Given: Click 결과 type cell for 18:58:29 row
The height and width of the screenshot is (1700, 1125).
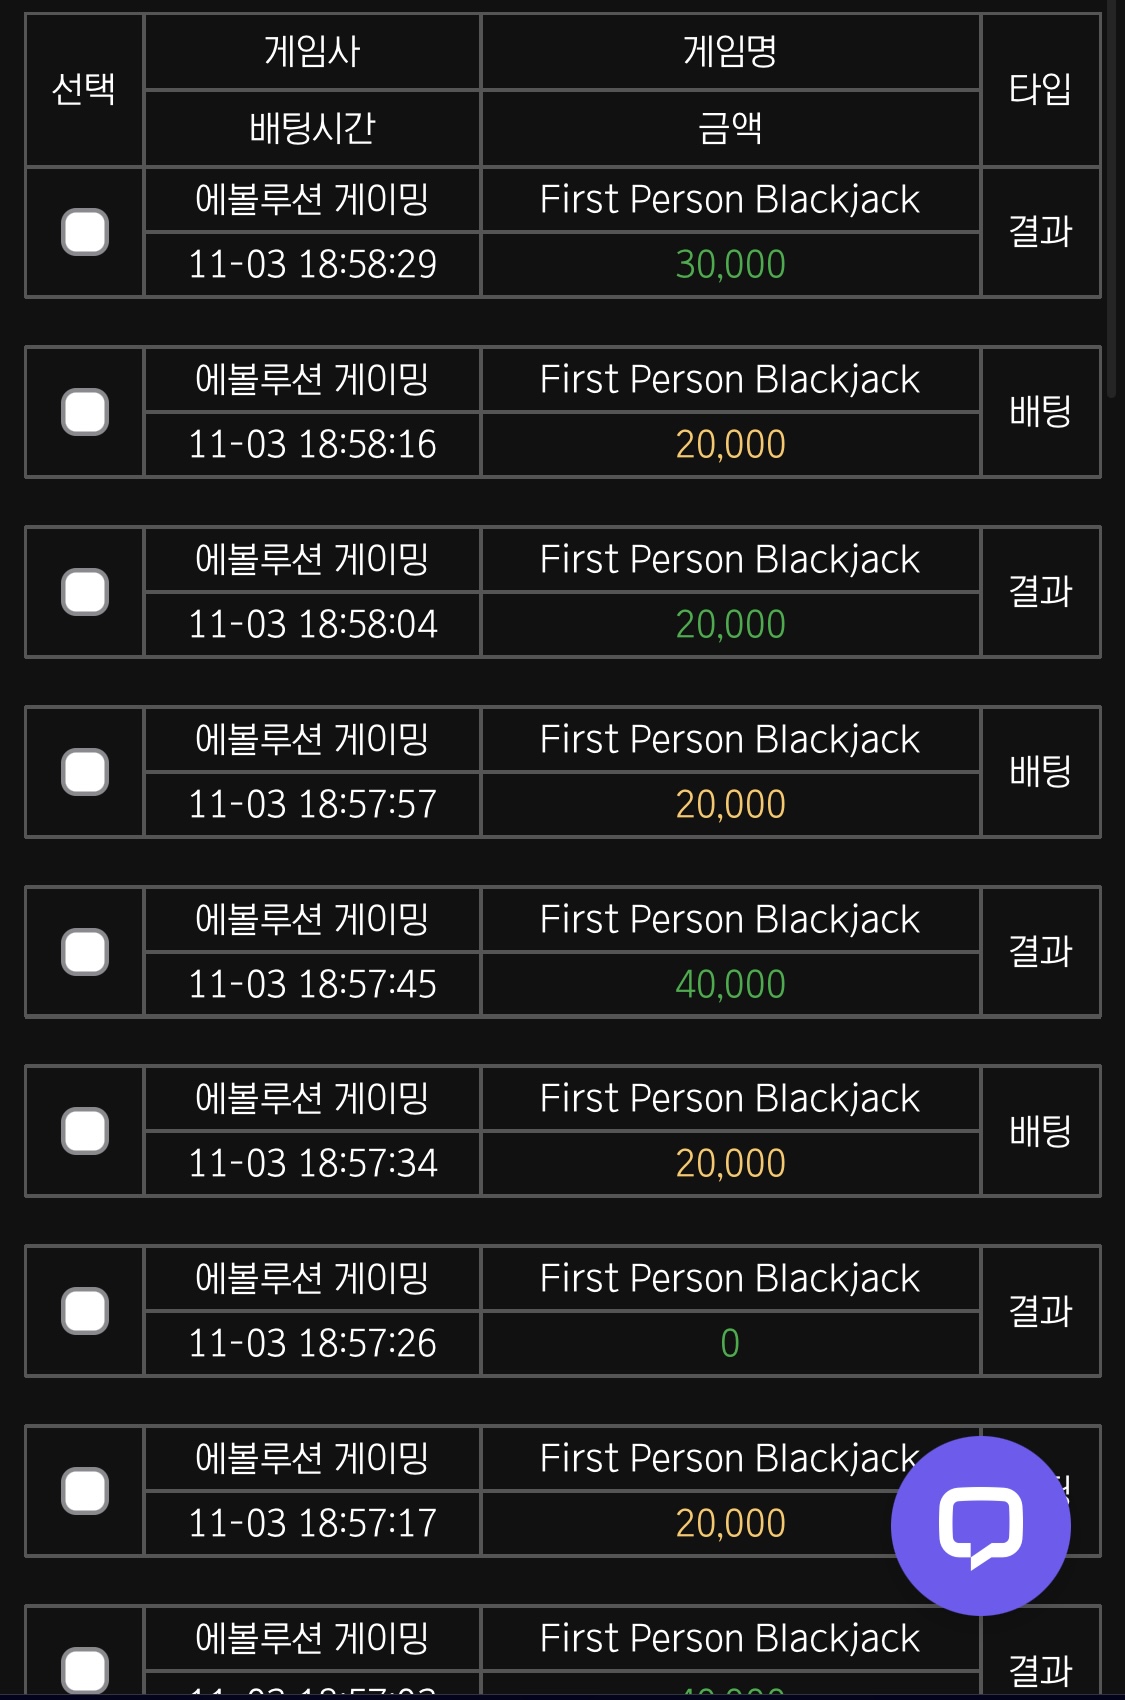Looking at the screenshot, I should [1040, 232].
